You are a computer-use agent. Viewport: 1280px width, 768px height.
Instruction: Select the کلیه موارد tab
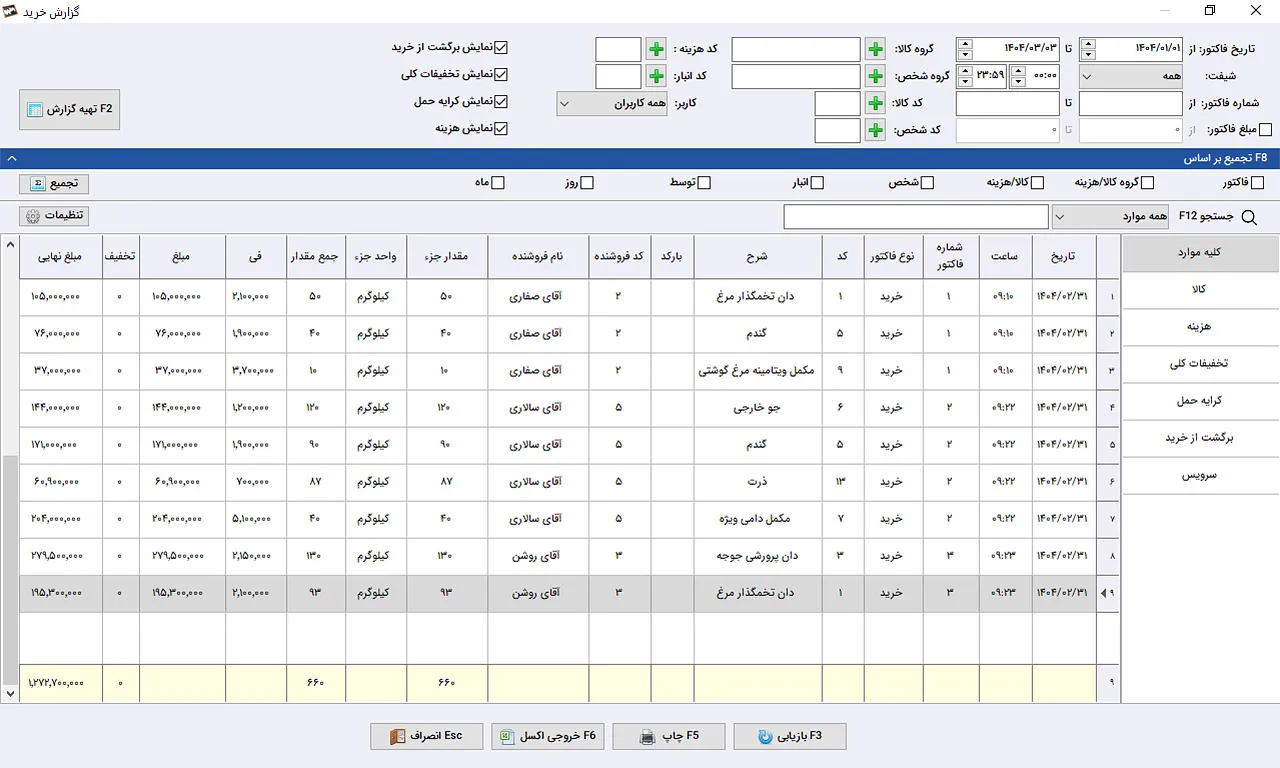[x=1201, y=252]
